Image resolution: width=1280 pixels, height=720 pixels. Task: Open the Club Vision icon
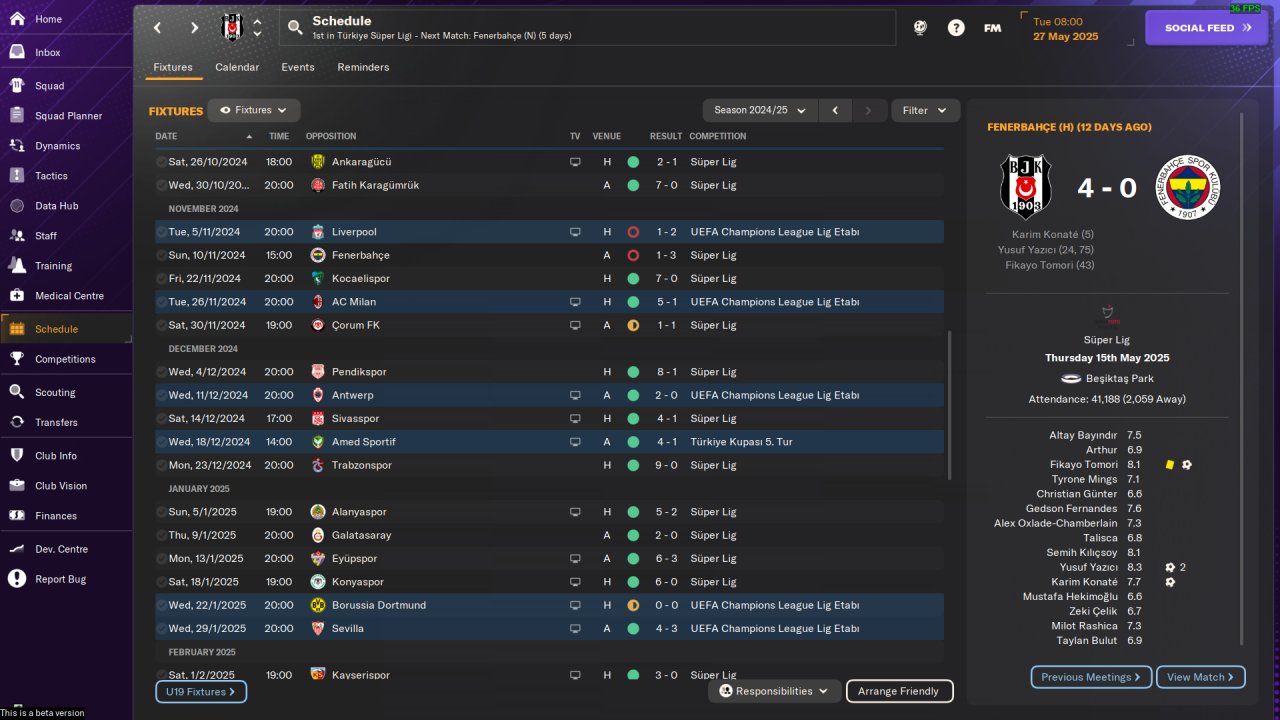click(17, 486)
